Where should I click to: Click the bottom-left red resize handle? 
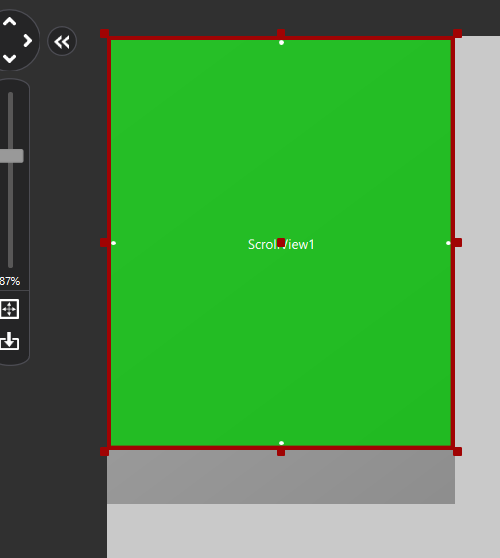point(105,452)
